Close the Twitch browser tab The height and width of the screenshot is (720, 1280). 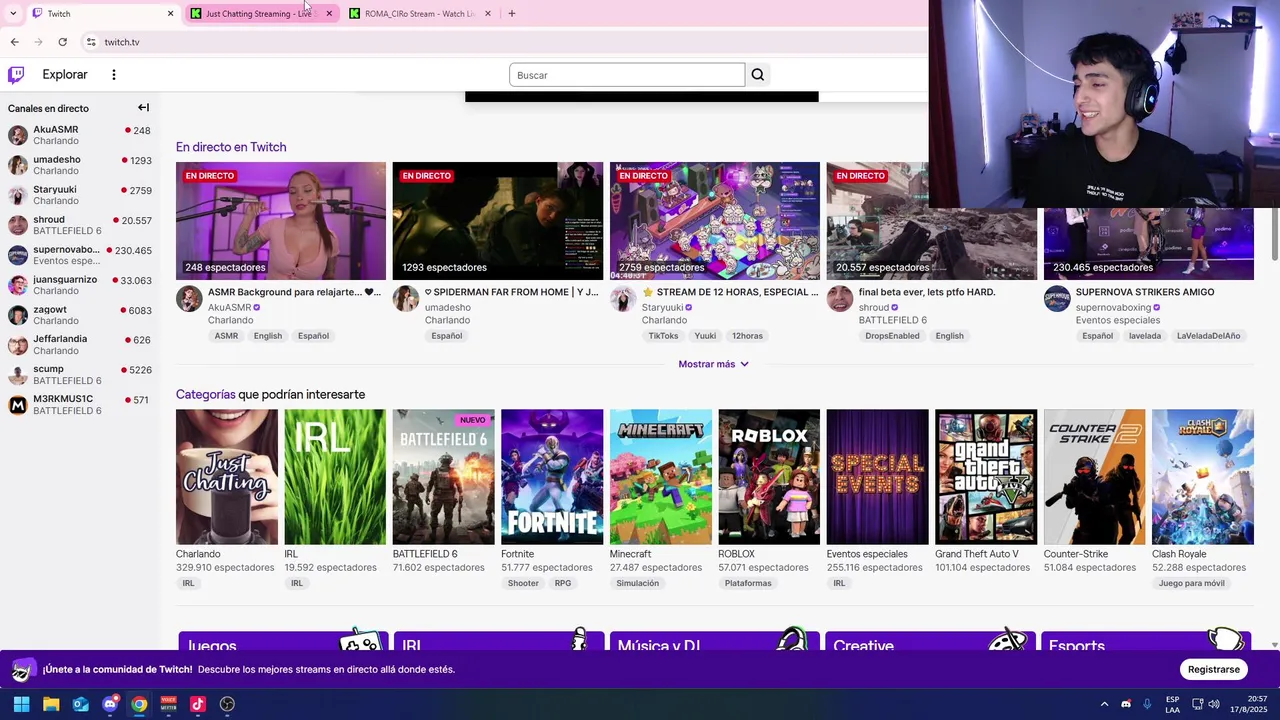pyautogui.click(x=170, y=14)
